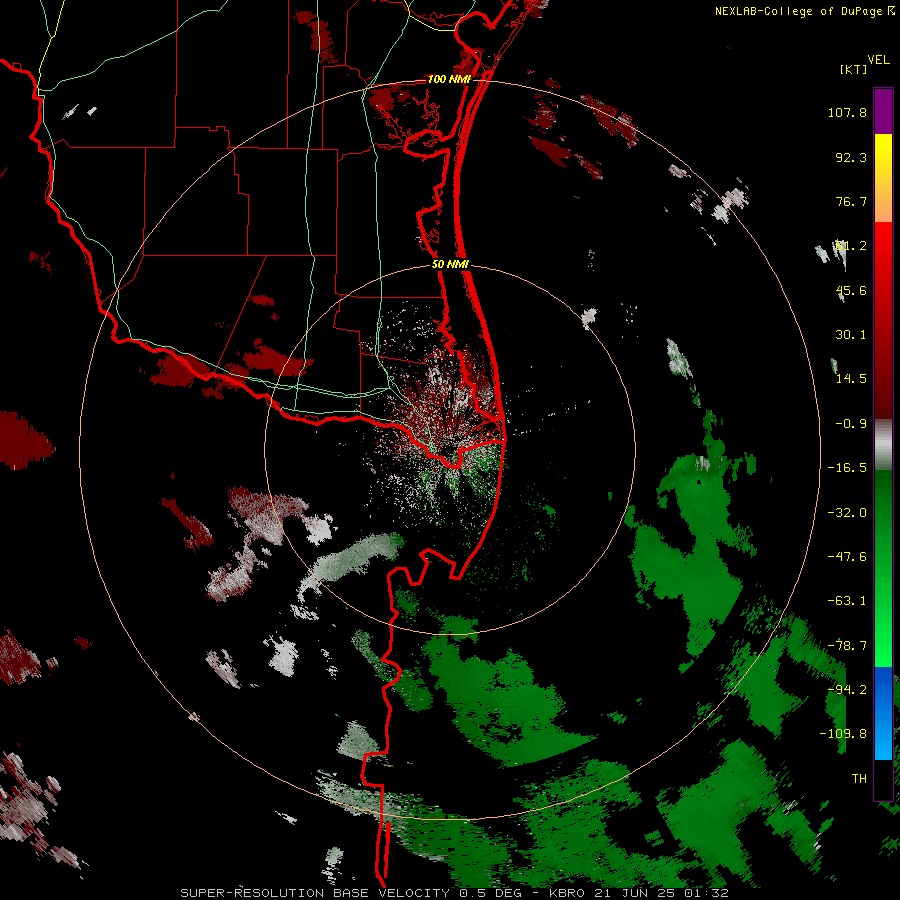
Task: Pick the gray near-zero segment of the color bar
Action: [883, 445]
